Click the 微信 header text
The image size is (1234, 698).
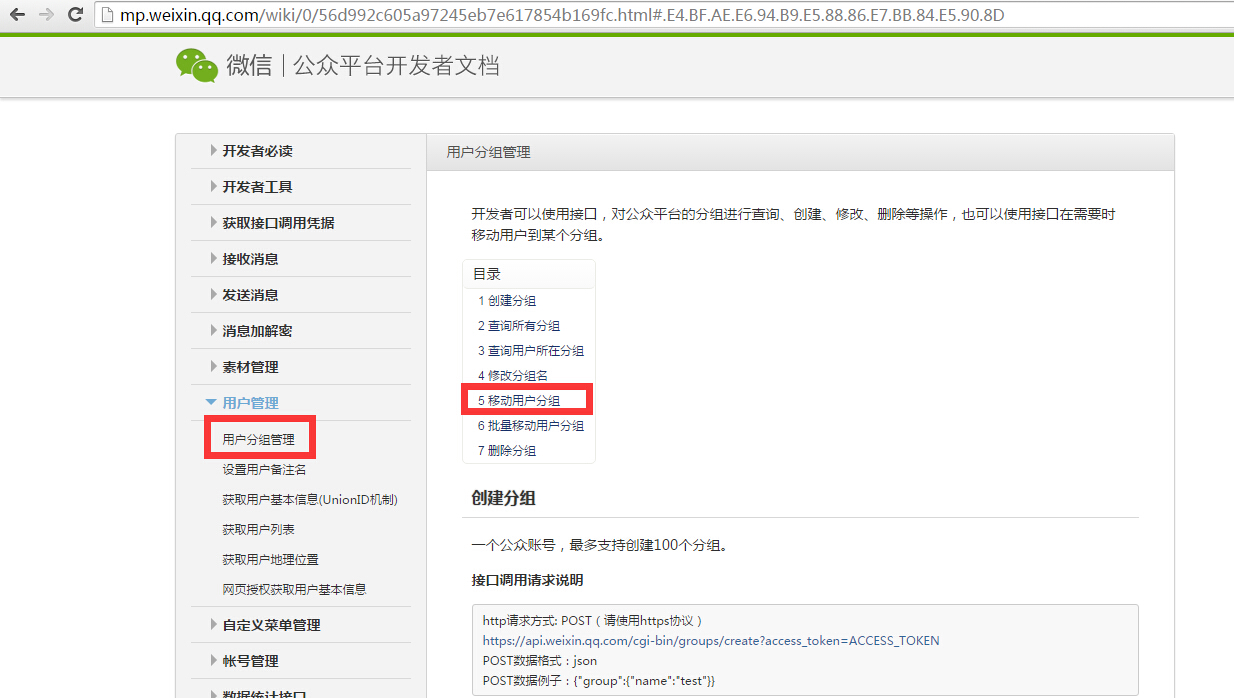249,66
